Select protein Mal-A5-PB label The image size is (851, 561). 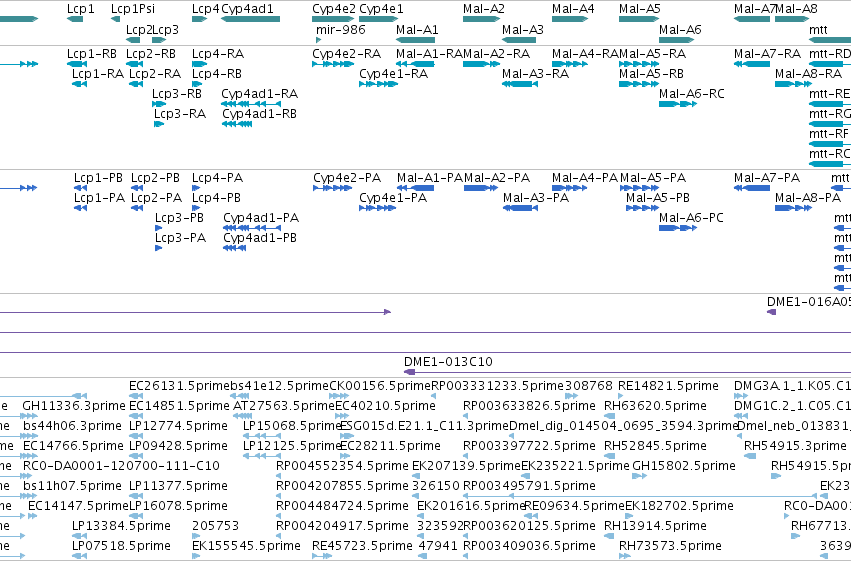[x=658, y=198]
